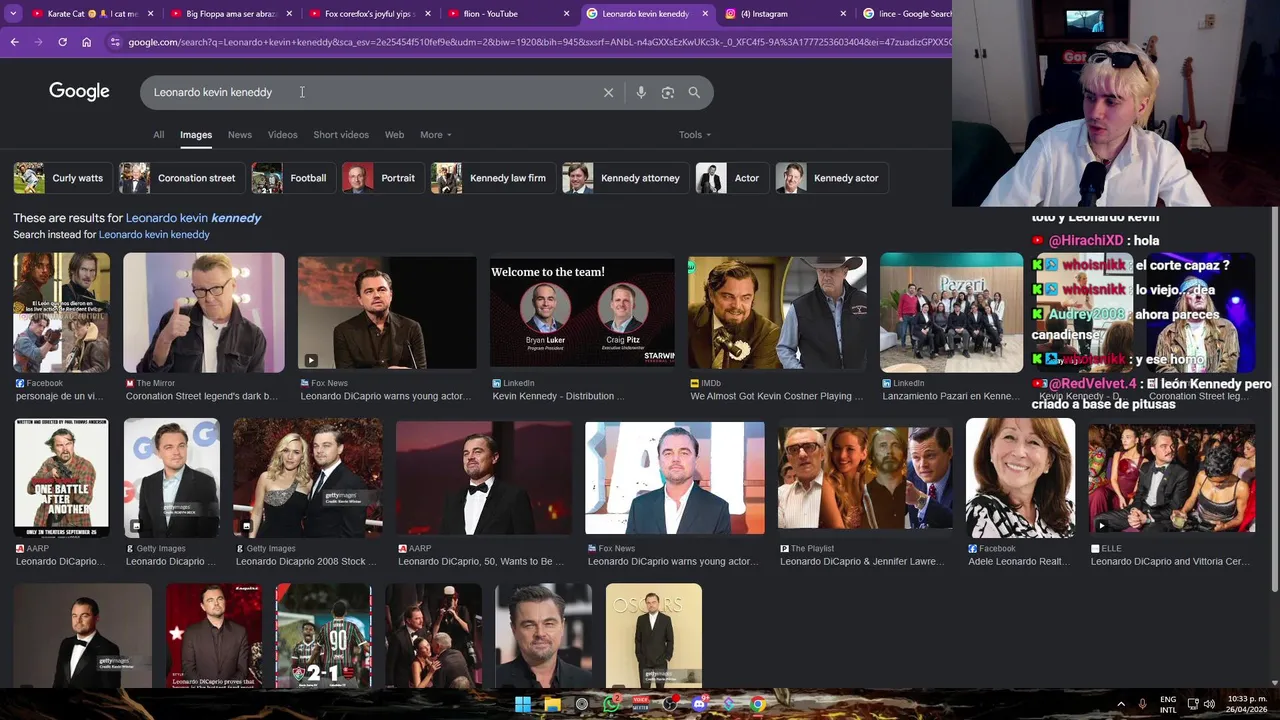Click the Google logo

tap(79, 91)
